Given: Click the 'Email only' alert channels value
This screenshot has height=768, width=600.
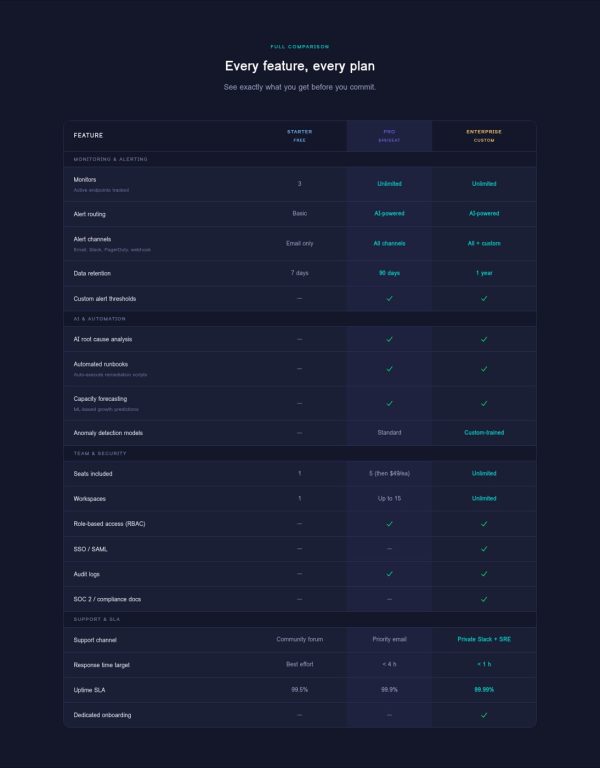Looking at the screenshot, I should 300,243.
